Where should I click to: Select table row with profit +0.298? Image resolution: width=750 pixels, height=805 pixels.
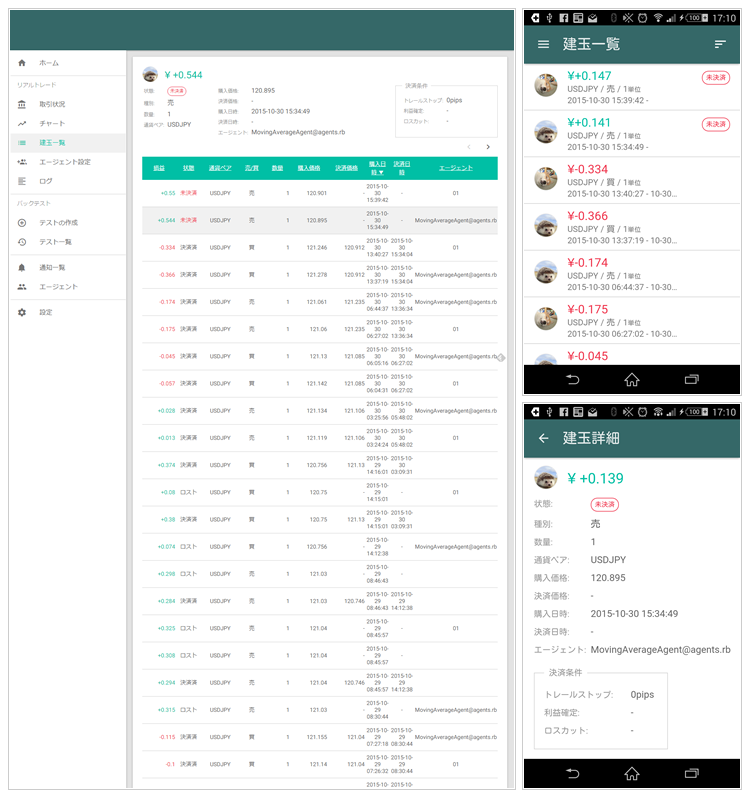pos(320,574)
